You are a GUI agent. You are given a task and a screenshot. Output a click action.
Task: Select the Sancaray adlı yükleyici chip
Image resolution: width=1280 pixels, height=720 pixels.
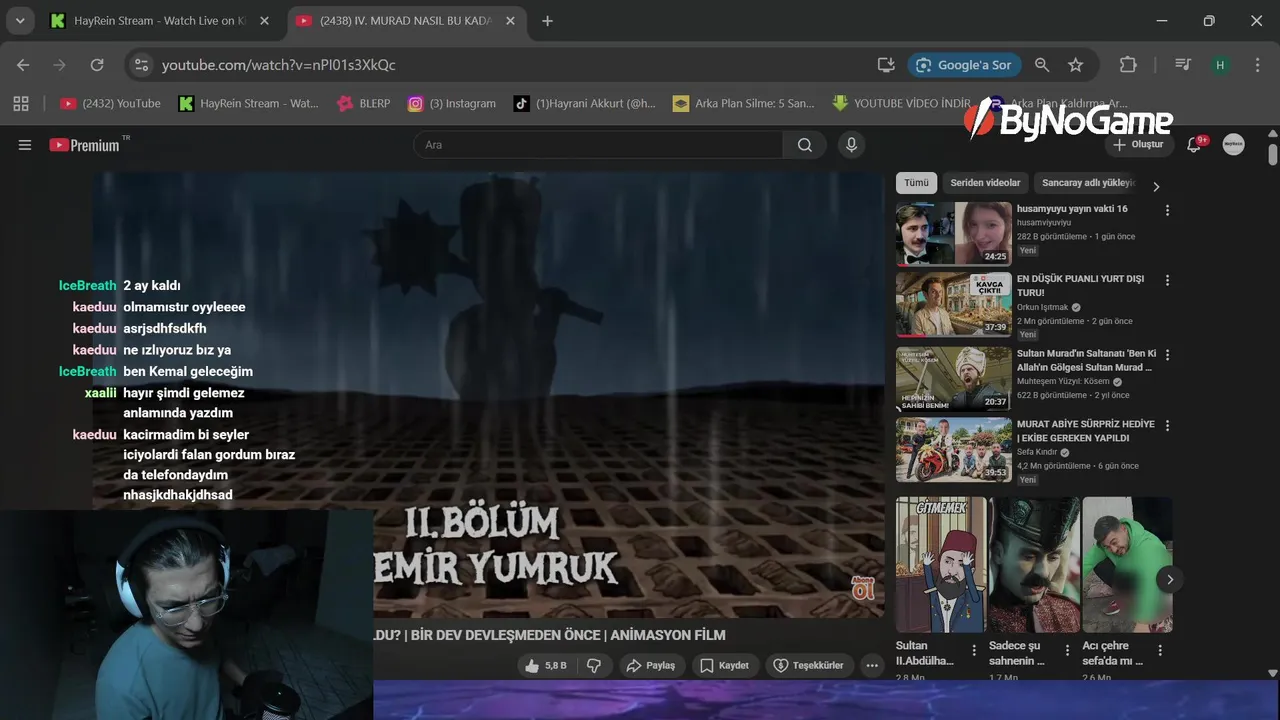tap(1088, 183)
